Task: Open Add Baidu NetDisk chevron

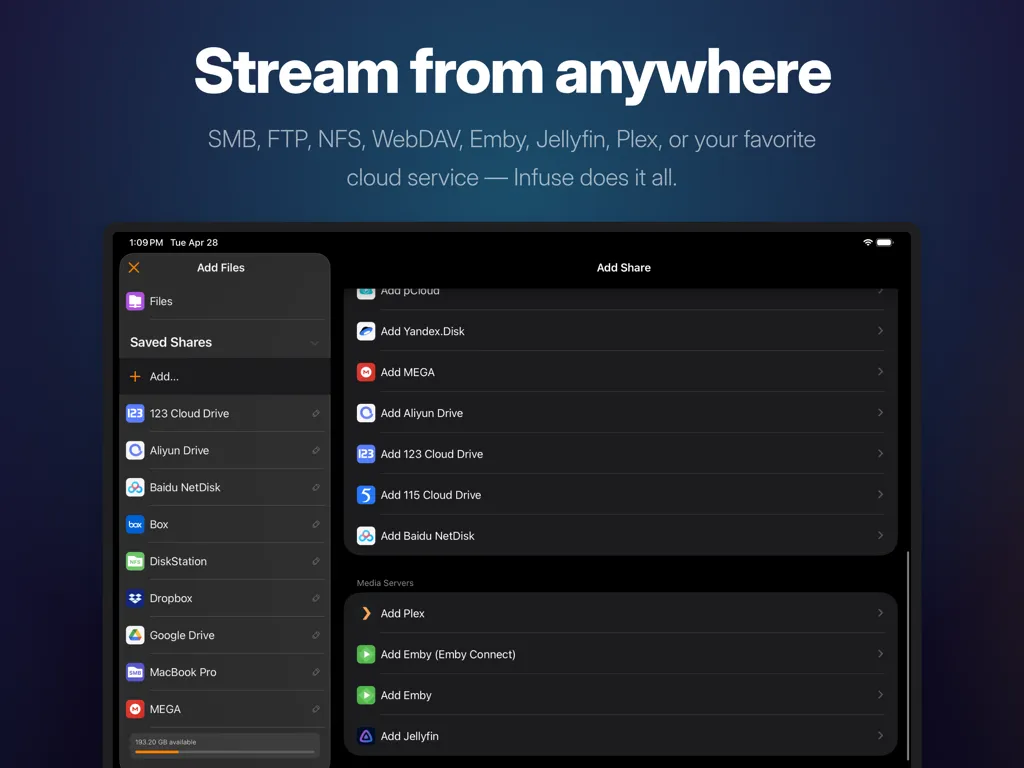Action: [x=880, y=536]
